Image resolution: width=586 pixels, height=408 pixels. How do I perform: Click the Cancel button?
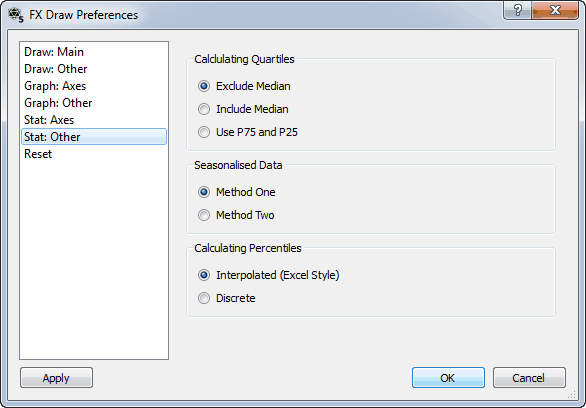pos(529,378)
